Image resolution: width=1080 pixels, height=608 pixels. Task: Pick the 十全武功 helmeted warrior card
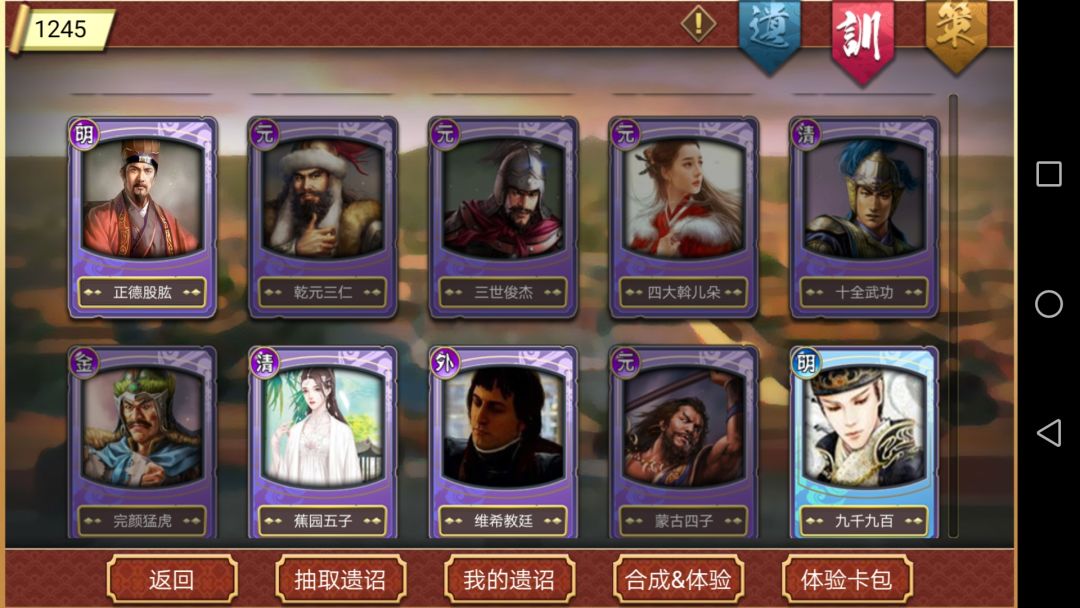click(864, 217)
